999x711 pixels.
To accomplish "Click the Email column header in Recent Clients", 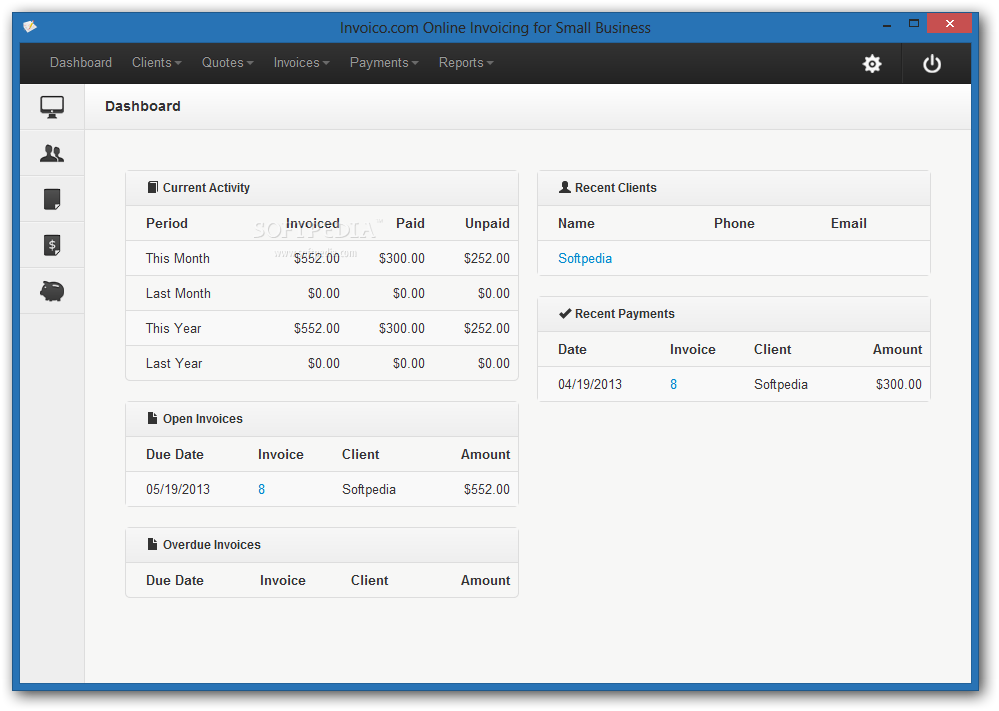I will 849,223.
